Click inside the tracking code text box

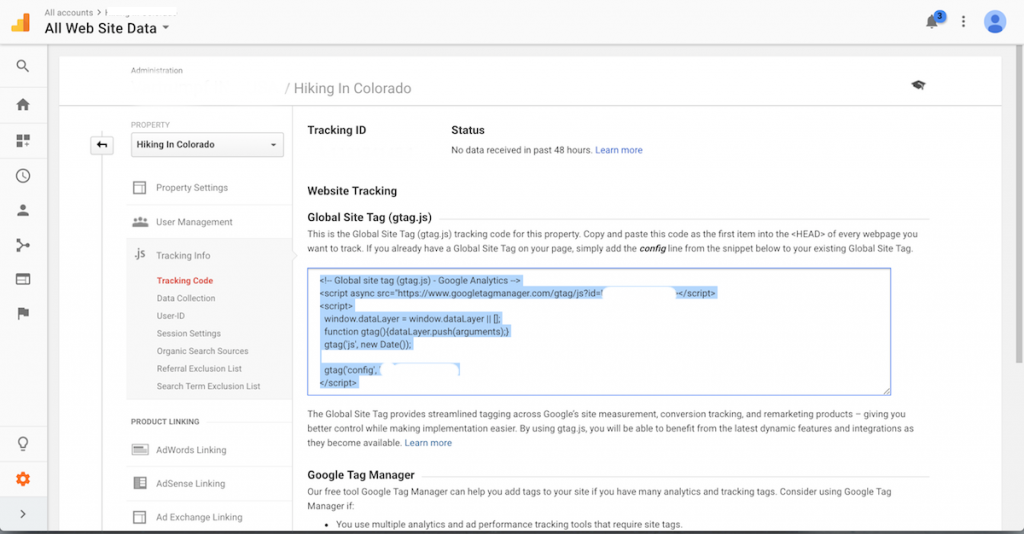(599, 332)
